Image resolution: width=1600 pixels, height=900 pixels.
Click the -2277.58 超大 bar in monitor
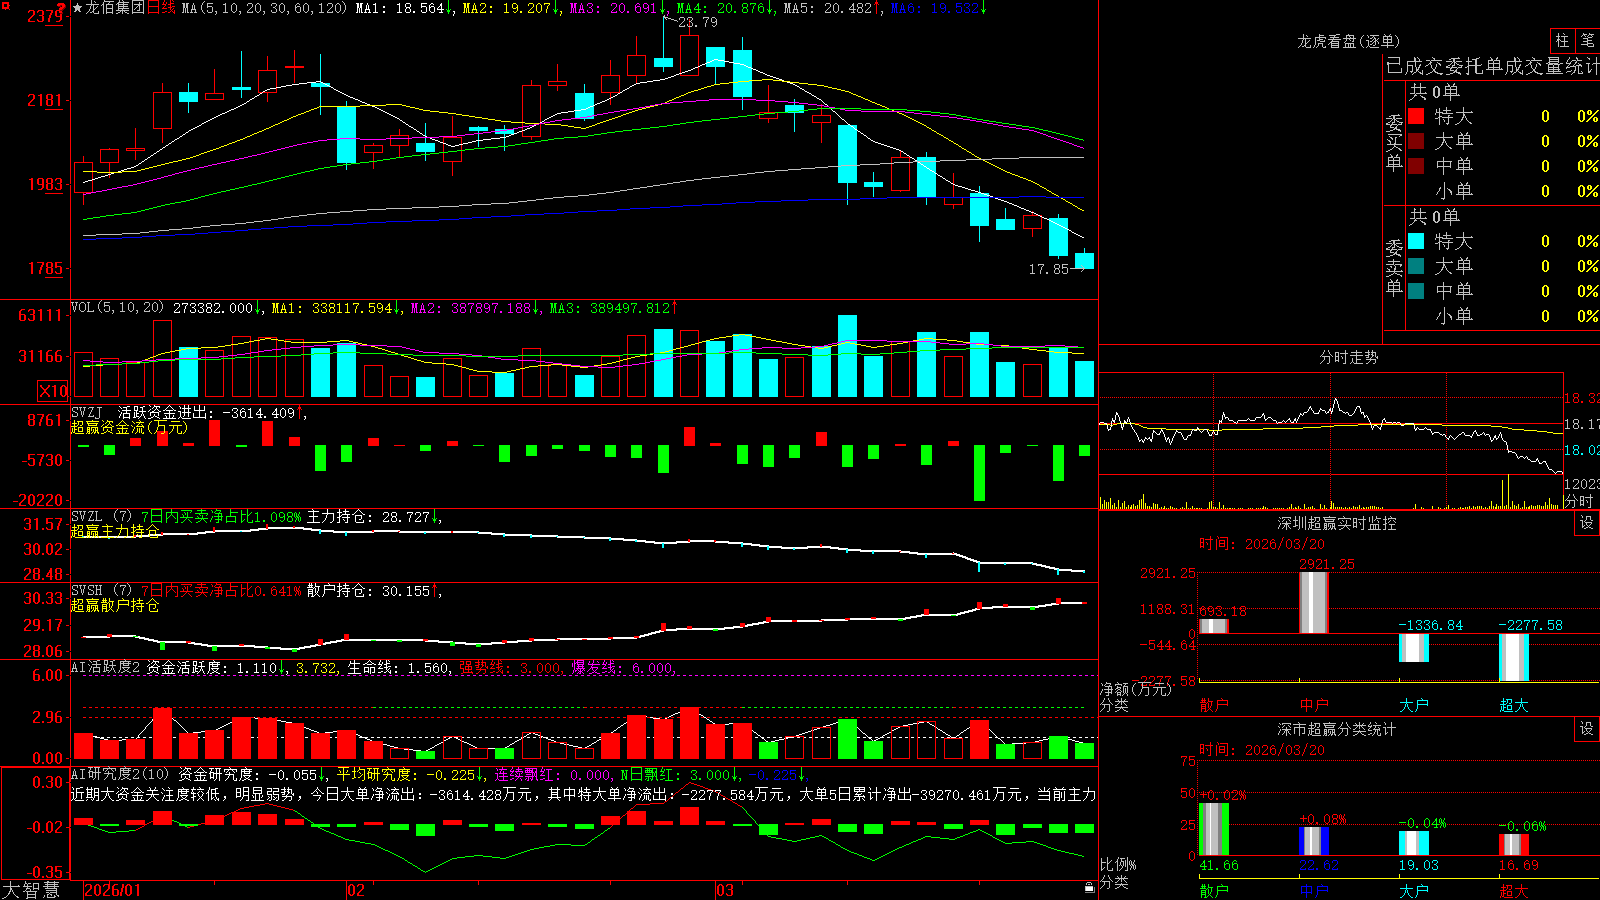point(1514,657)
